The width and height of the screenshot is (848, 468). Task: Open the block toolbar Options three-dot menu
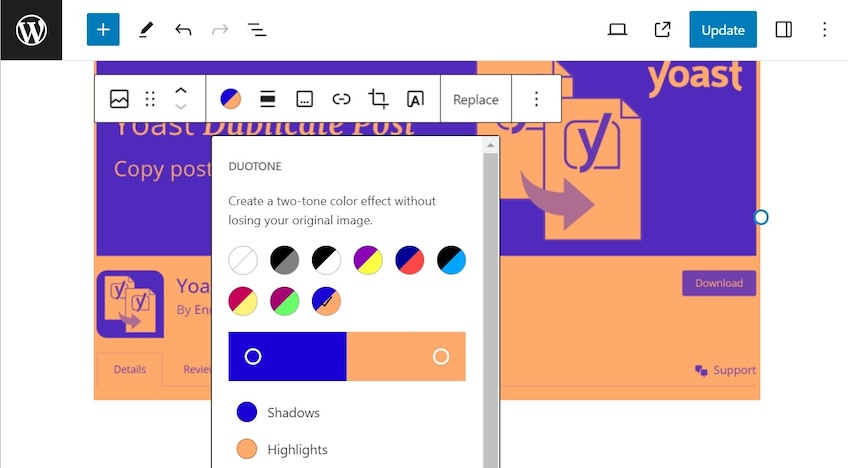pyautogui.click(x=536, y=99)
